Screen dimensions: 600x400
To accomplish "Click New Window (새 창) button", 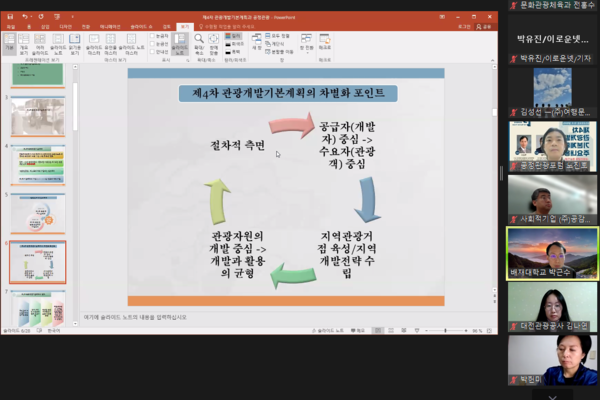I will tap(257, 42).
